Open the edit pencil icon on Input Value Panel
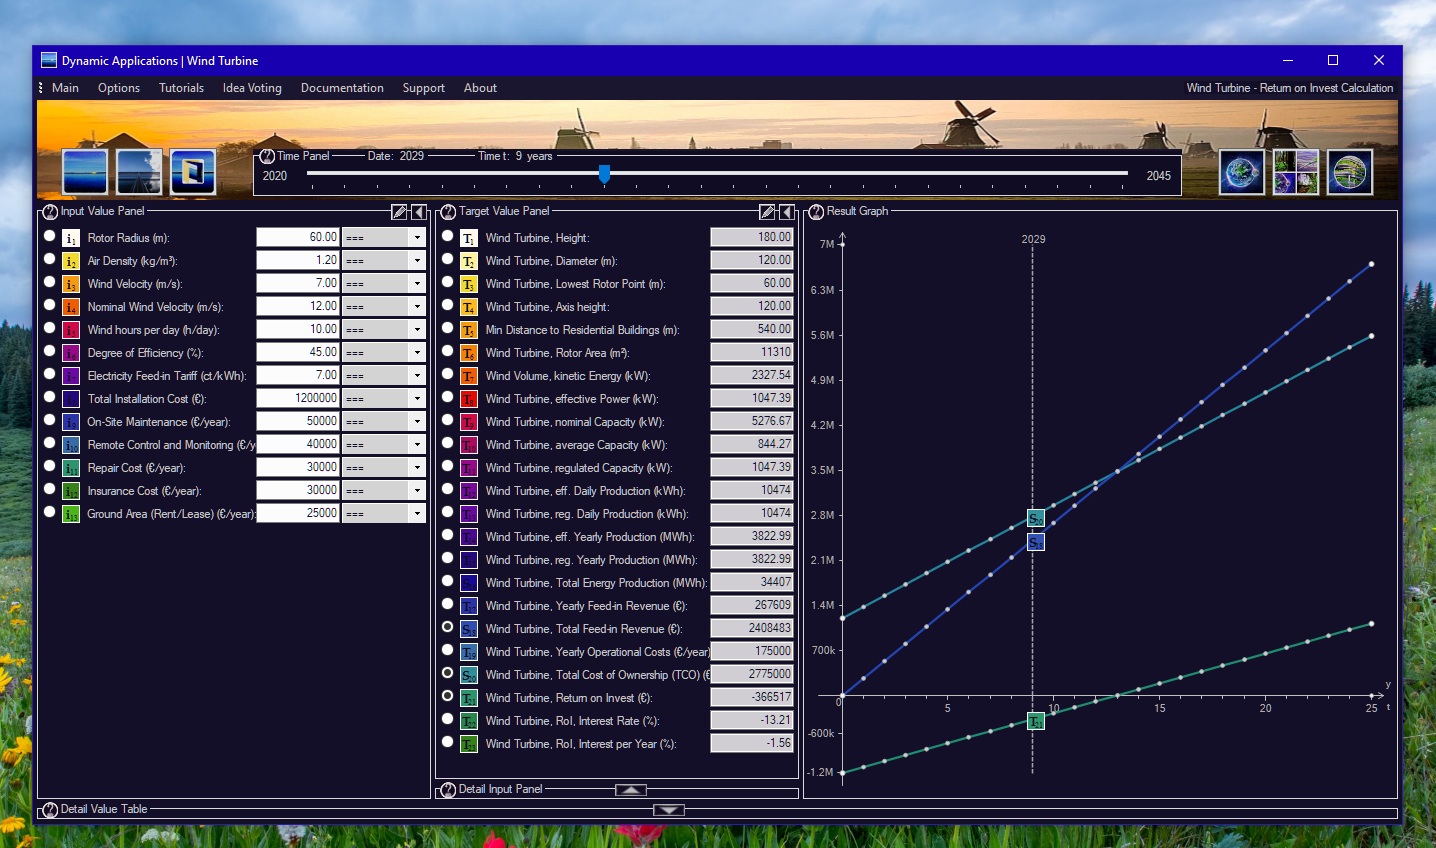This screenshot has height=848, width=1436. click(399, 211)
